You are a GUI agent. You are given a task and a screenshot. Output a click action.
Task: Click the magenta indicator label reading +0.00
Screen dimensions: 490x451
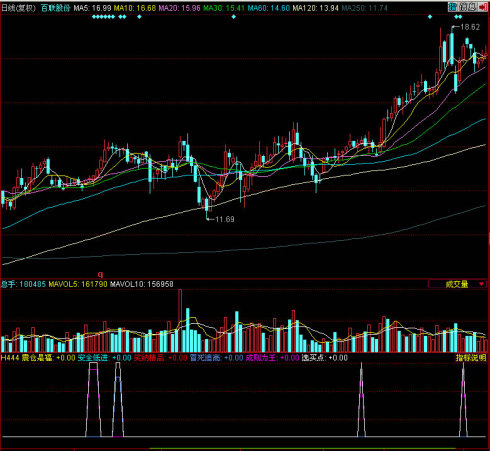pos(272,358)
